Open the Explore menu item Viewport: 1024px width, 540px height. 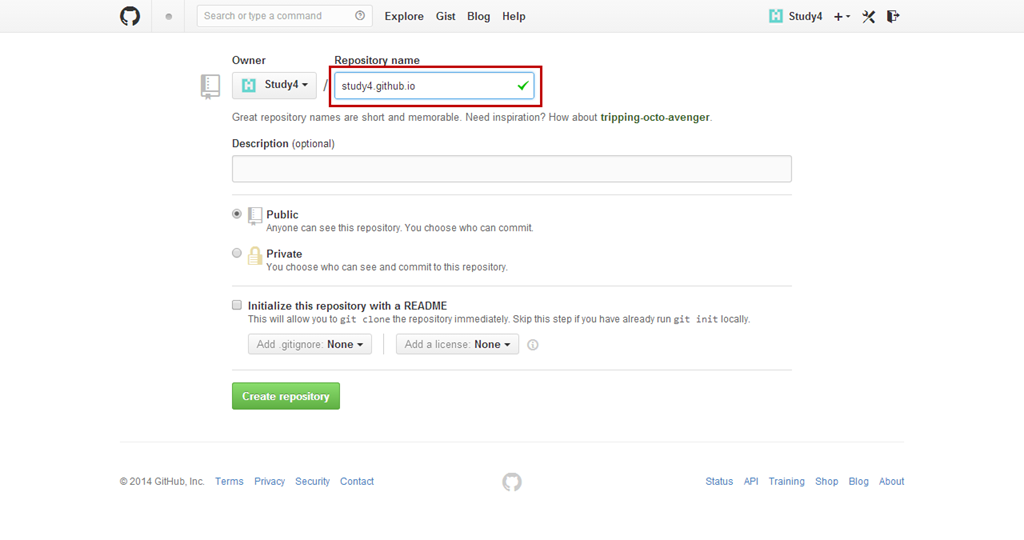point(404,16)
